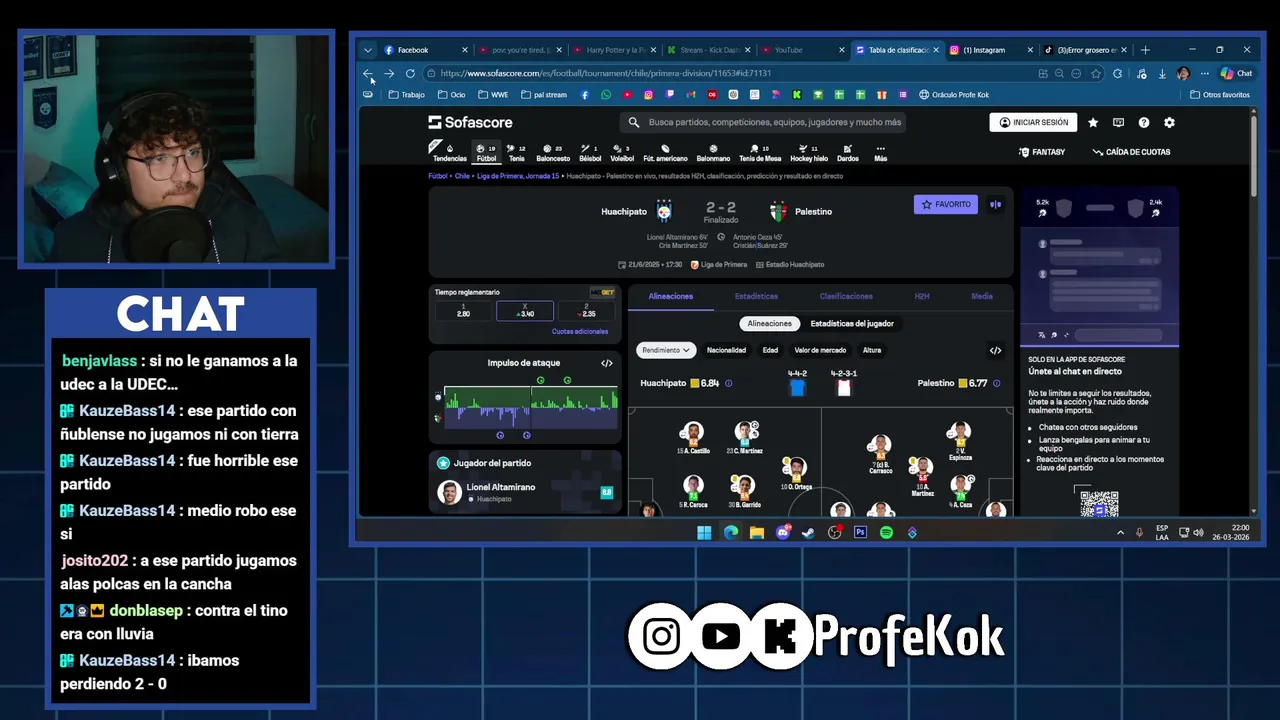This screenshot has height=720, width=1280.
Task: Click embed code icon on Impulso de ataque
Action: pyautogui.click(x=606, y=363)
